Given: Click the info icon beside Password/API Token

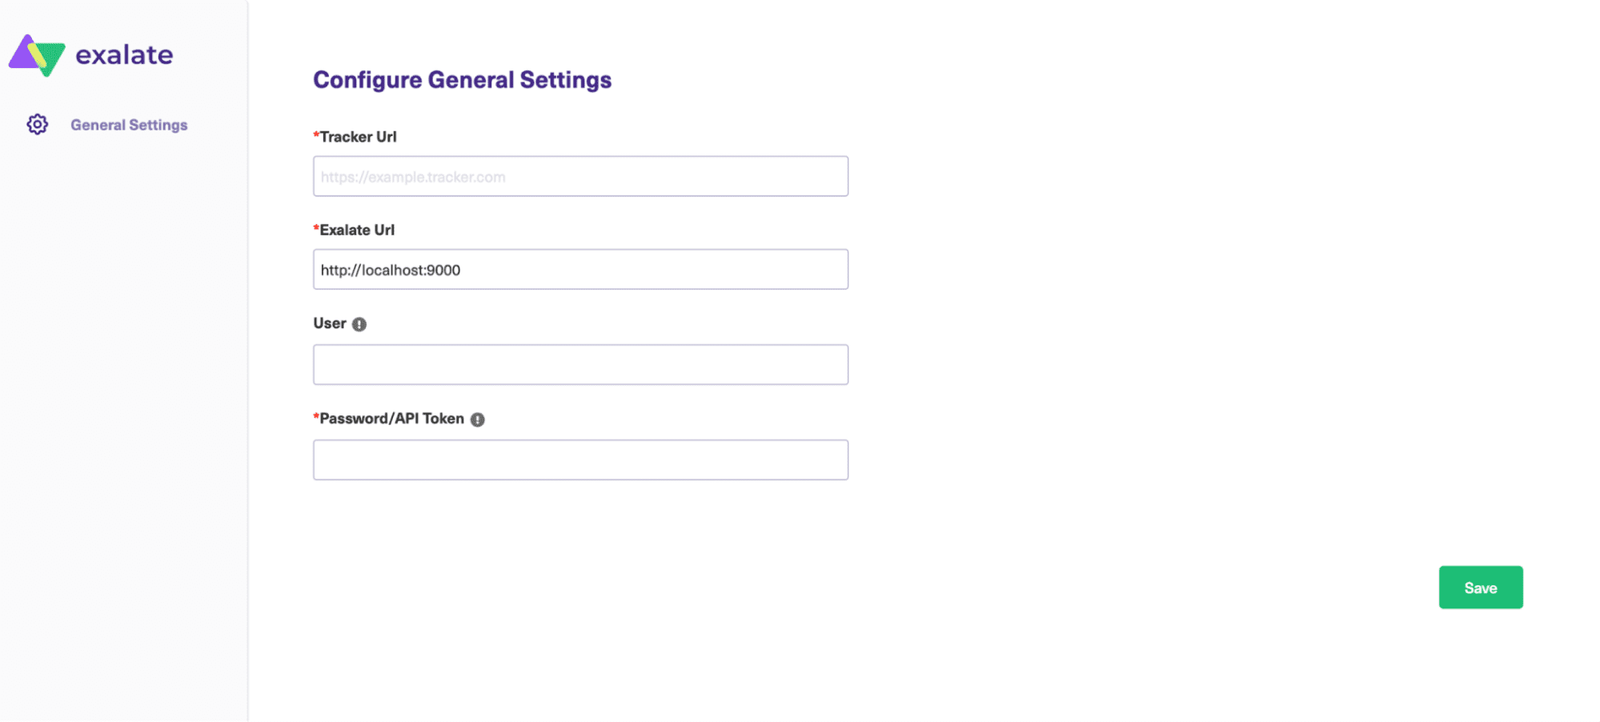Looking at the screenshot, I should pos(477,418).
